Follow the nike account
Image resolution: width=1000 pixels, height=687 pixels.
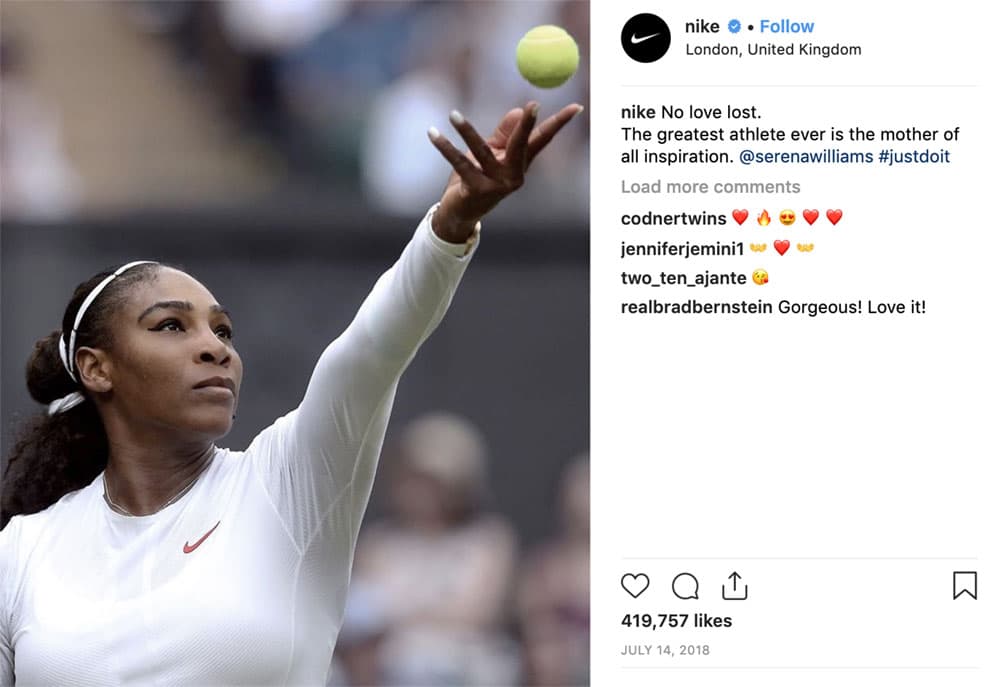[786, 26]
